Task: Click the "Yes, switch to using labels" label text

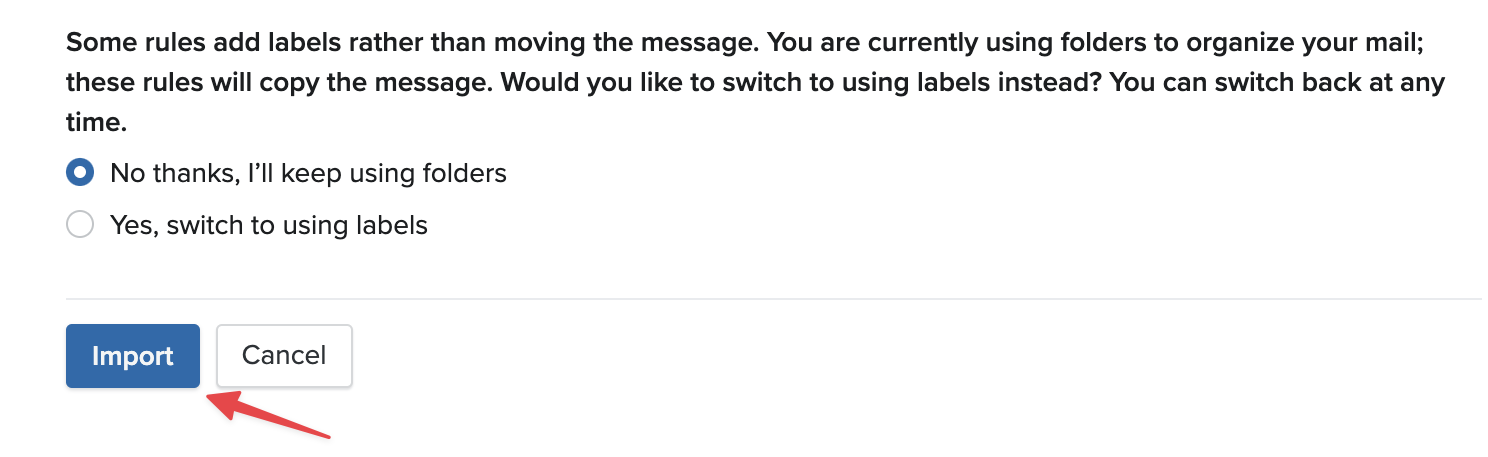Action: tap(268, 225)
